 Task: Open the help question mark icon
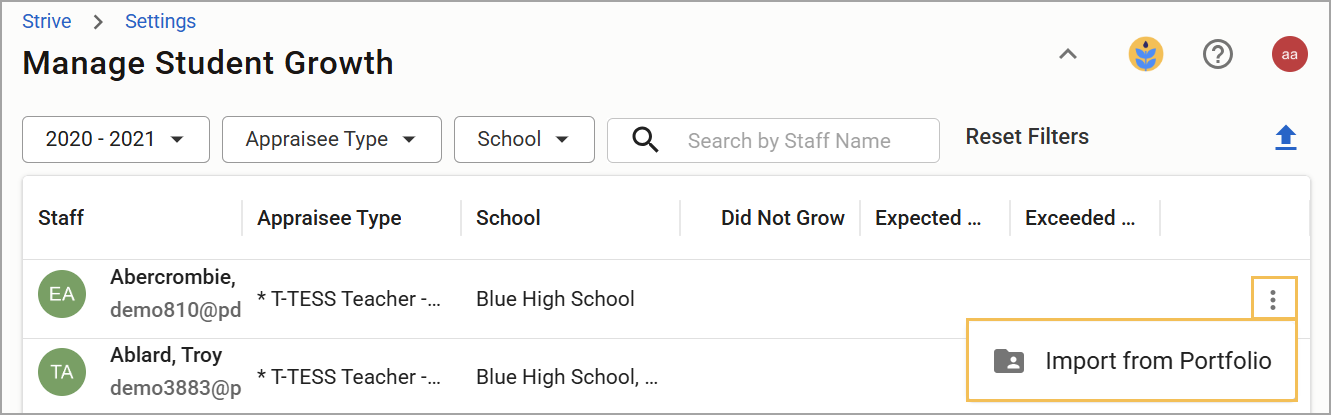pos(1217,55)
